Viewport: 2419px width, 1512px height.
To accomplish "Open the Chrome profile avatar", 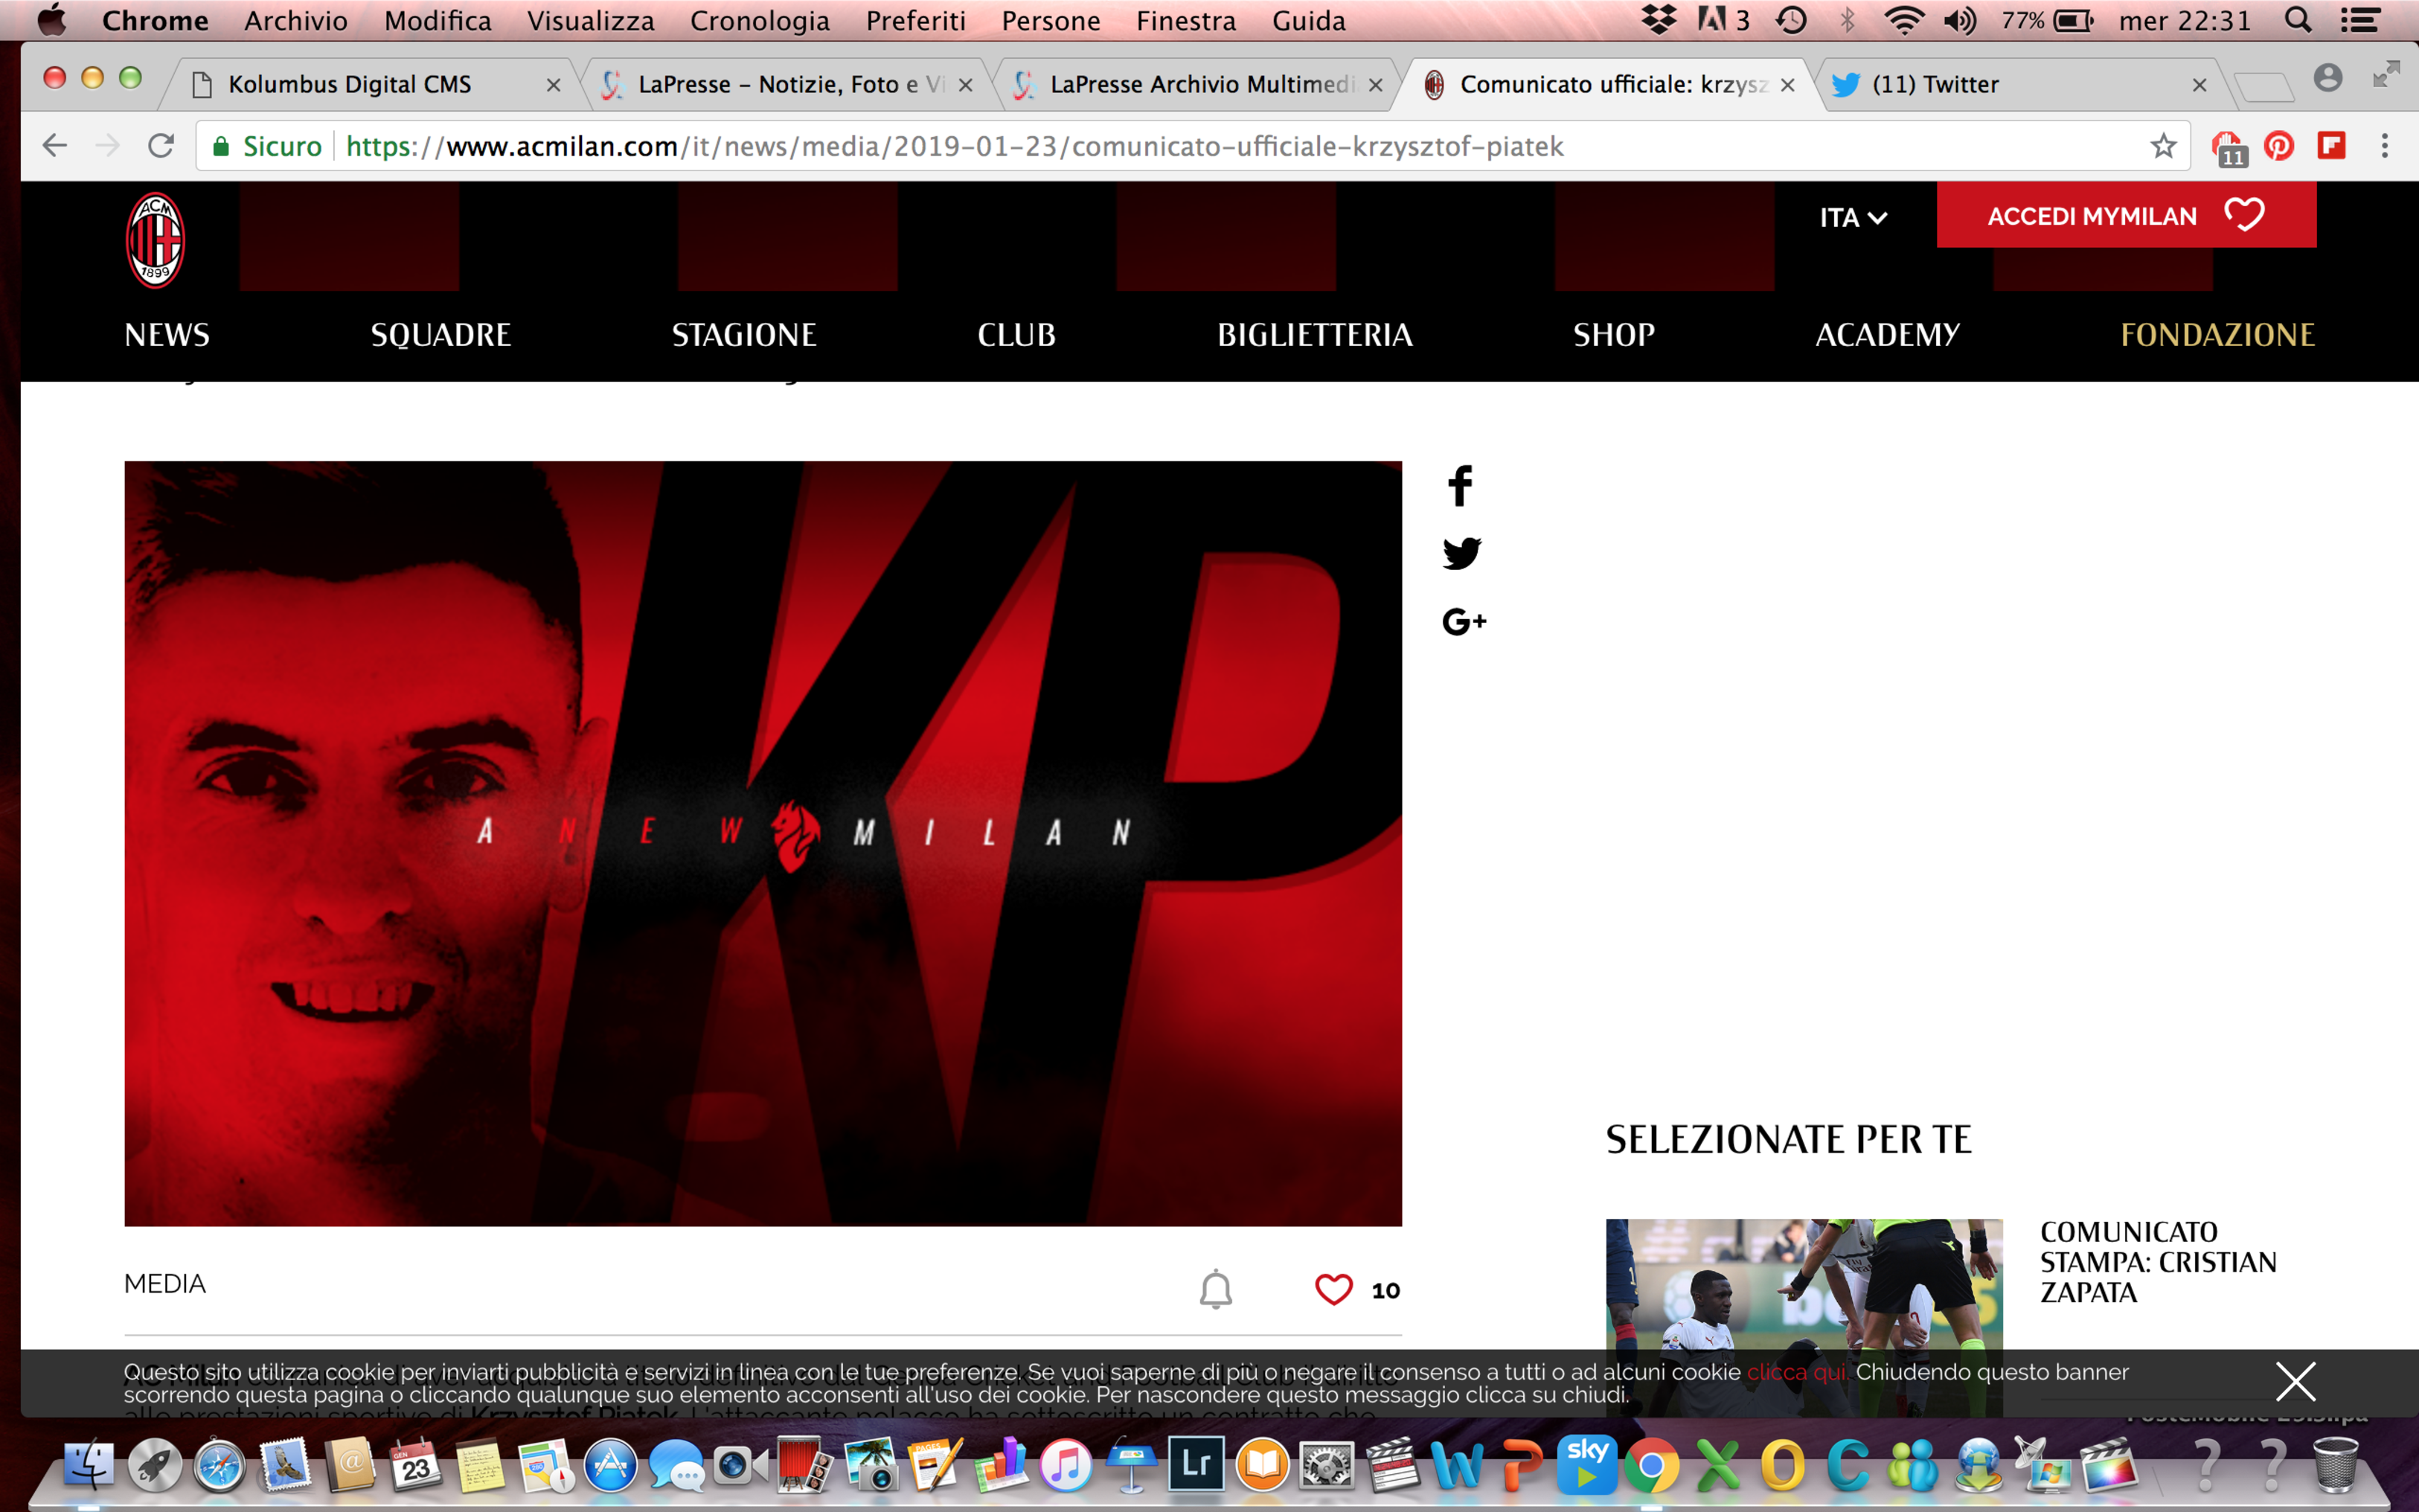I will (2328, 78).
